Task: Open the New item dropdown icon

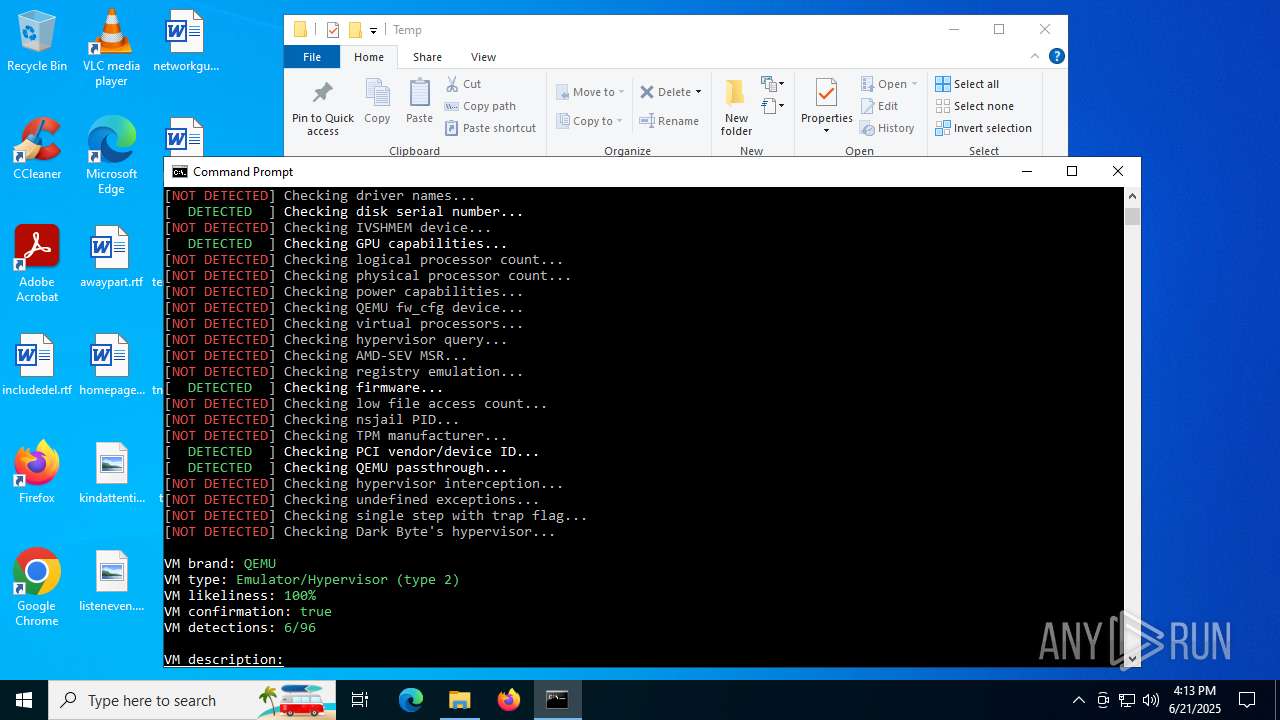Action: pyautogui.click(x=772, y=84)
